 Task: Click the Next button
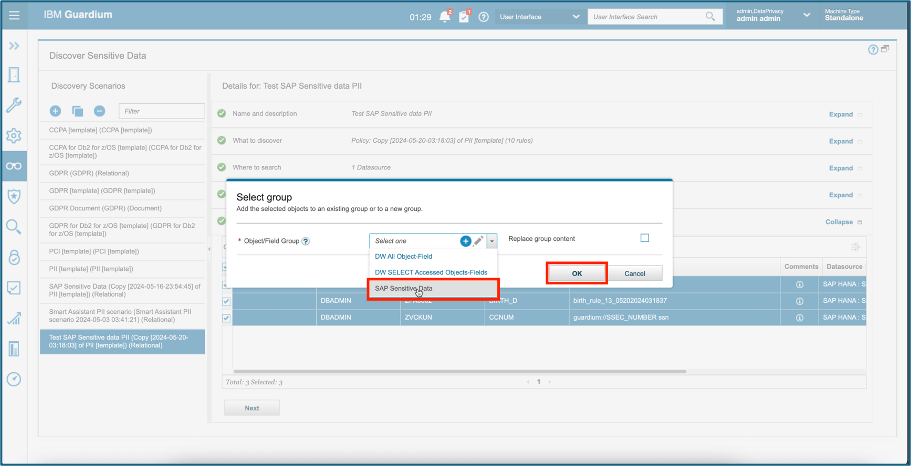pos(252,408)
